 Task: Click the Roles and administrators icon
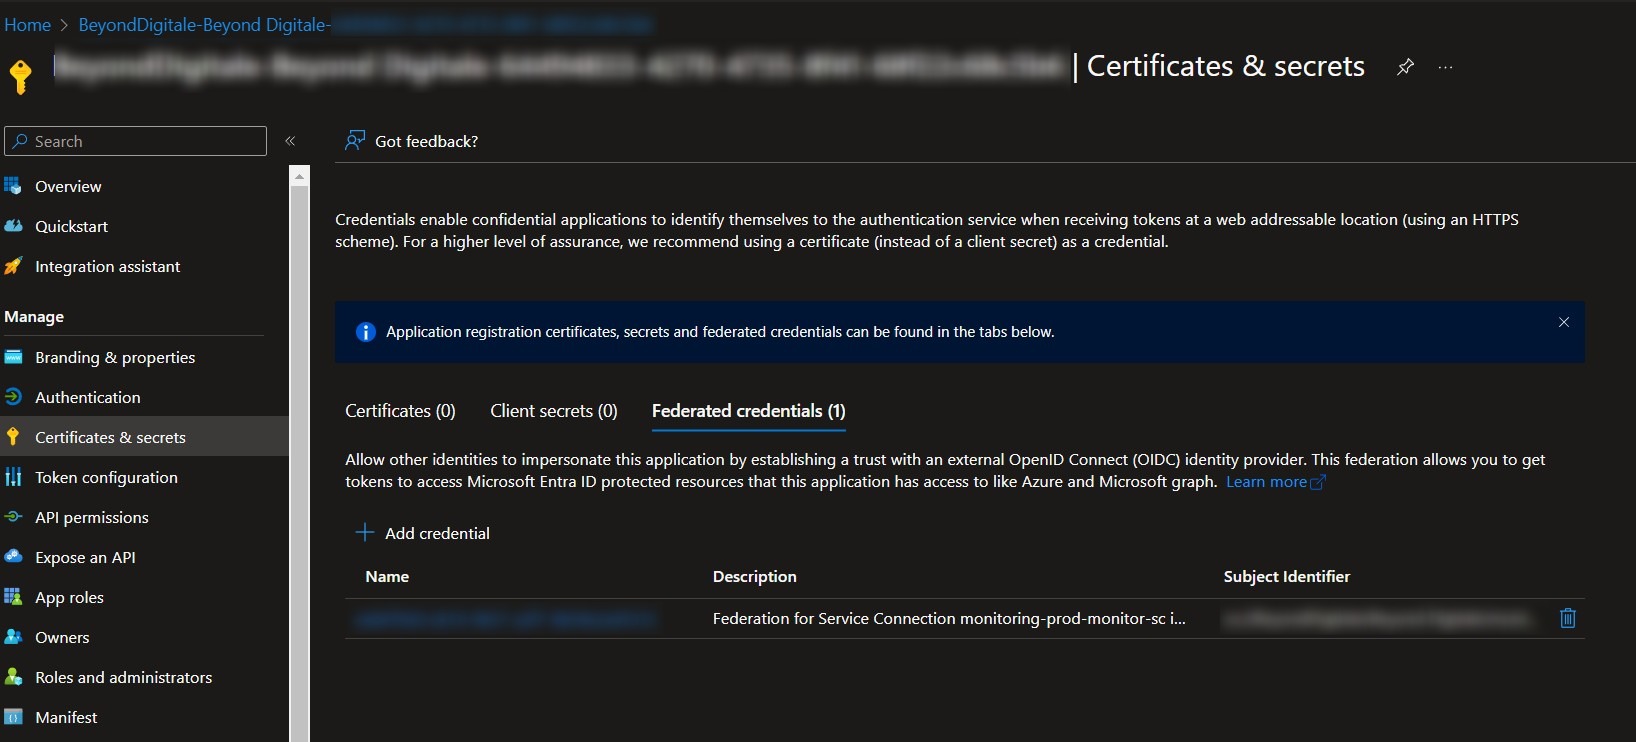pyautogui.click(x=13, y=677)
